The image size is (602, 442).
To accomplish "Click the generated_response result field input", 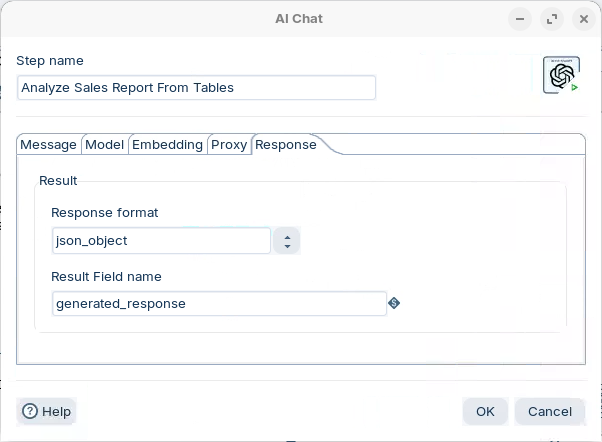I will coord(219,303).
